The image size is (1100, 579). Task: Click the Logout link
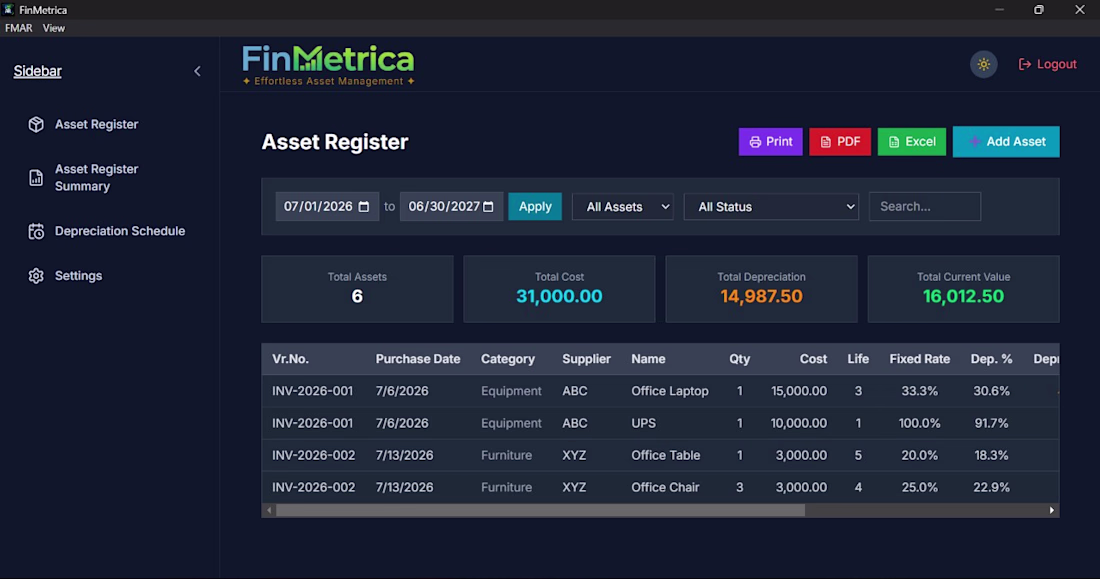[x=1047, y=65]
